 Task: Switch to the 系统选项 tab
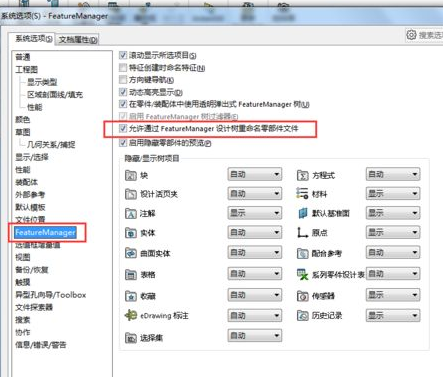tap(32, 39)
